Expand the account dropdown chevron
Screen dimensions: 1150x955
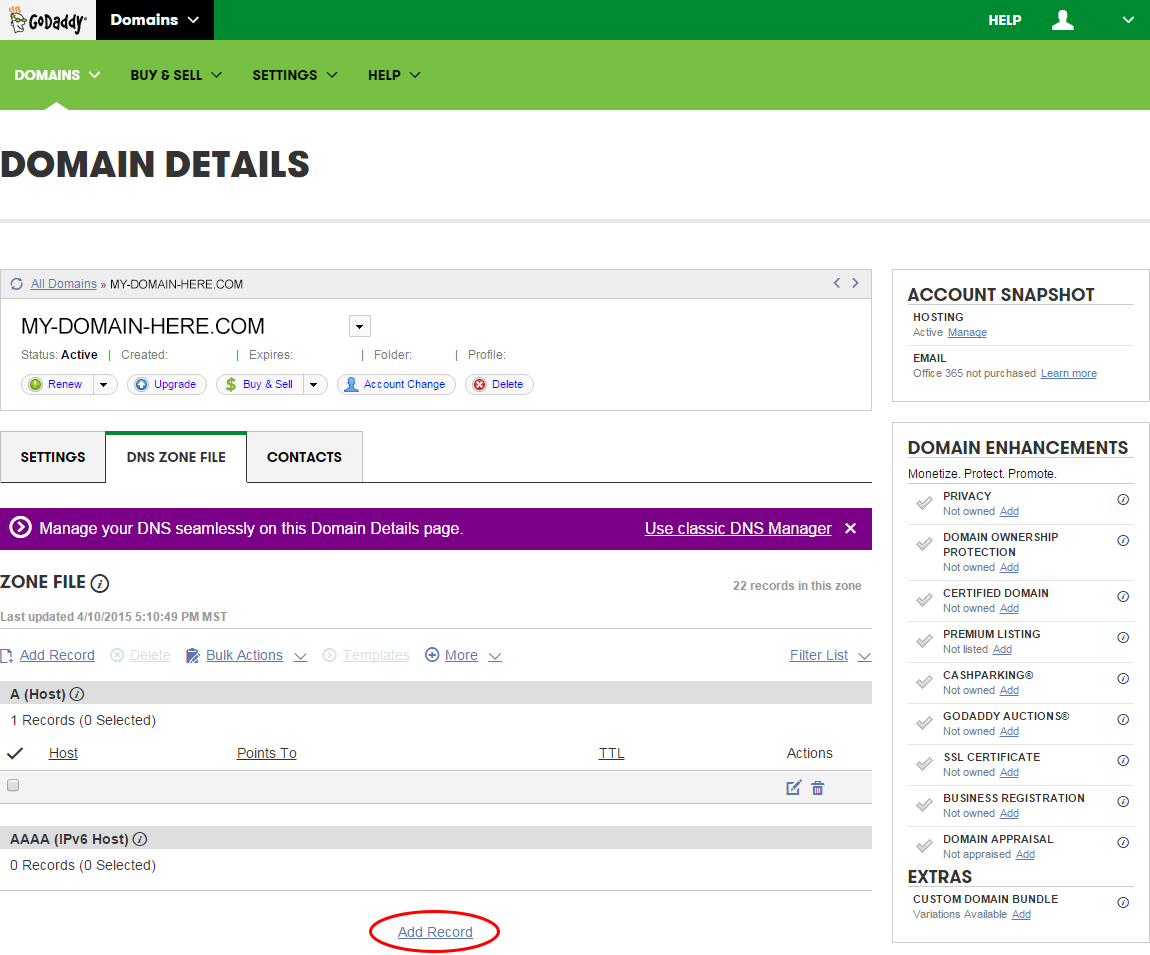click(1128, 20)
